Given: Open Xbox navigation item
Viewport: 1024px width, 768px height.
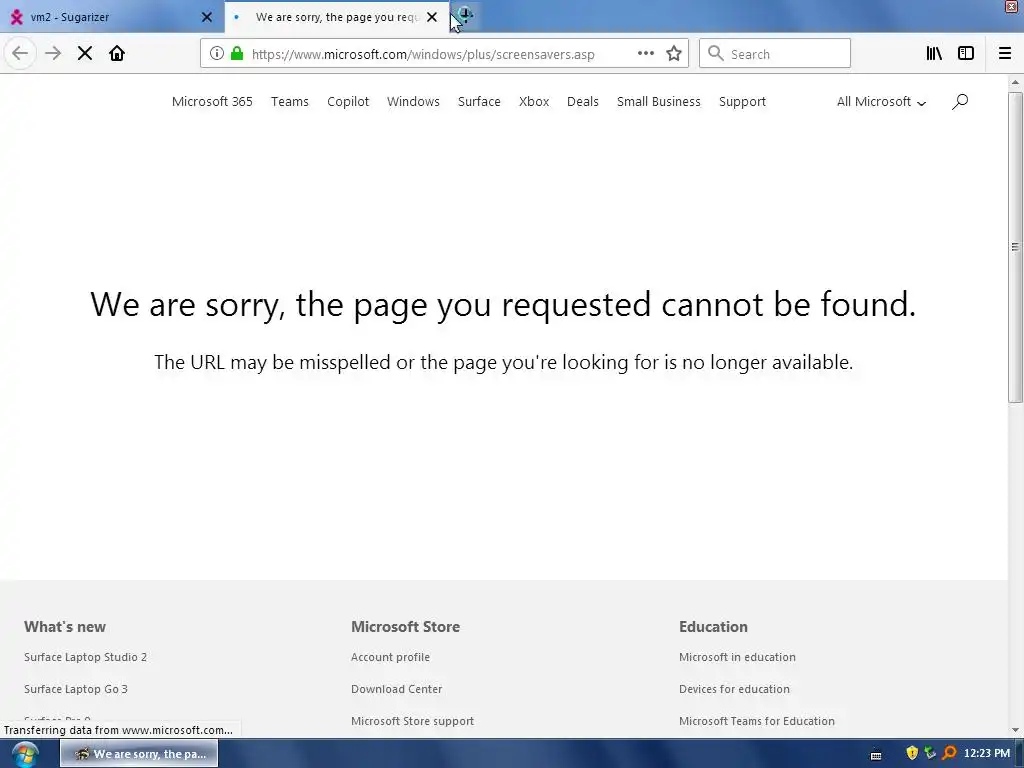Looking at the screenshot, I should point(534,102).
